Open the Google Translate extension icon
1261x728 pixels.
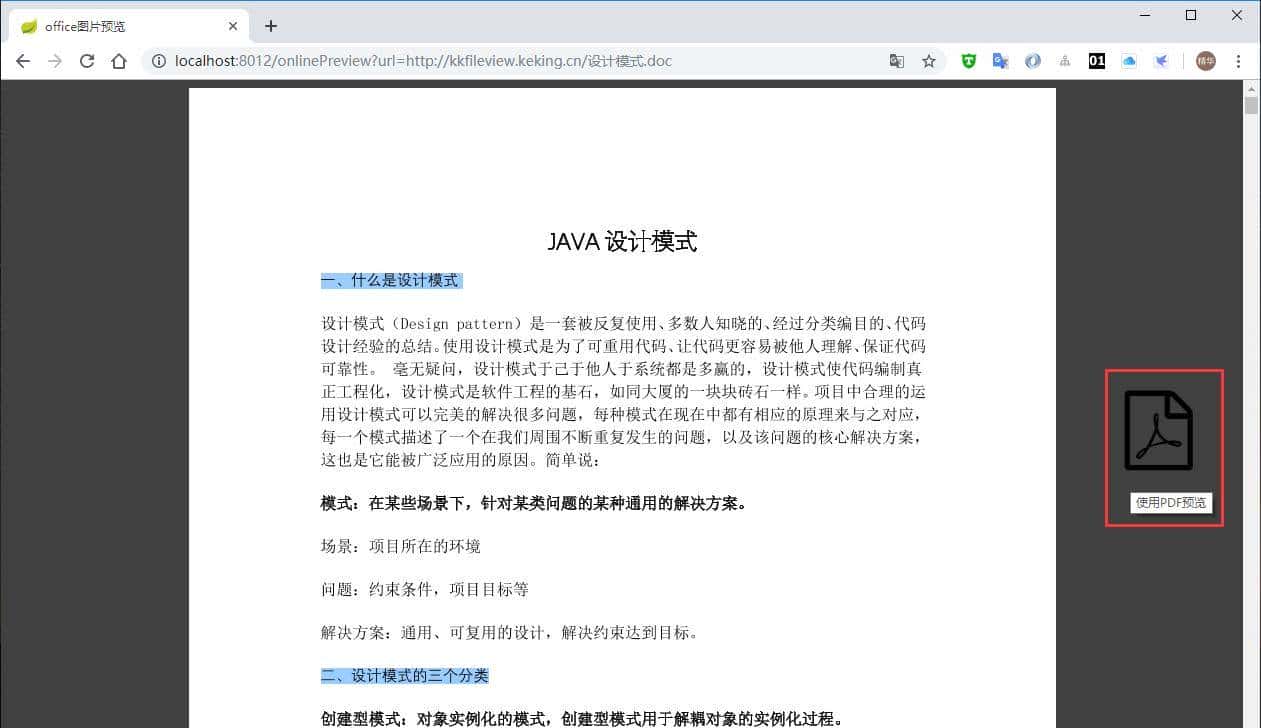[1000, 61]
